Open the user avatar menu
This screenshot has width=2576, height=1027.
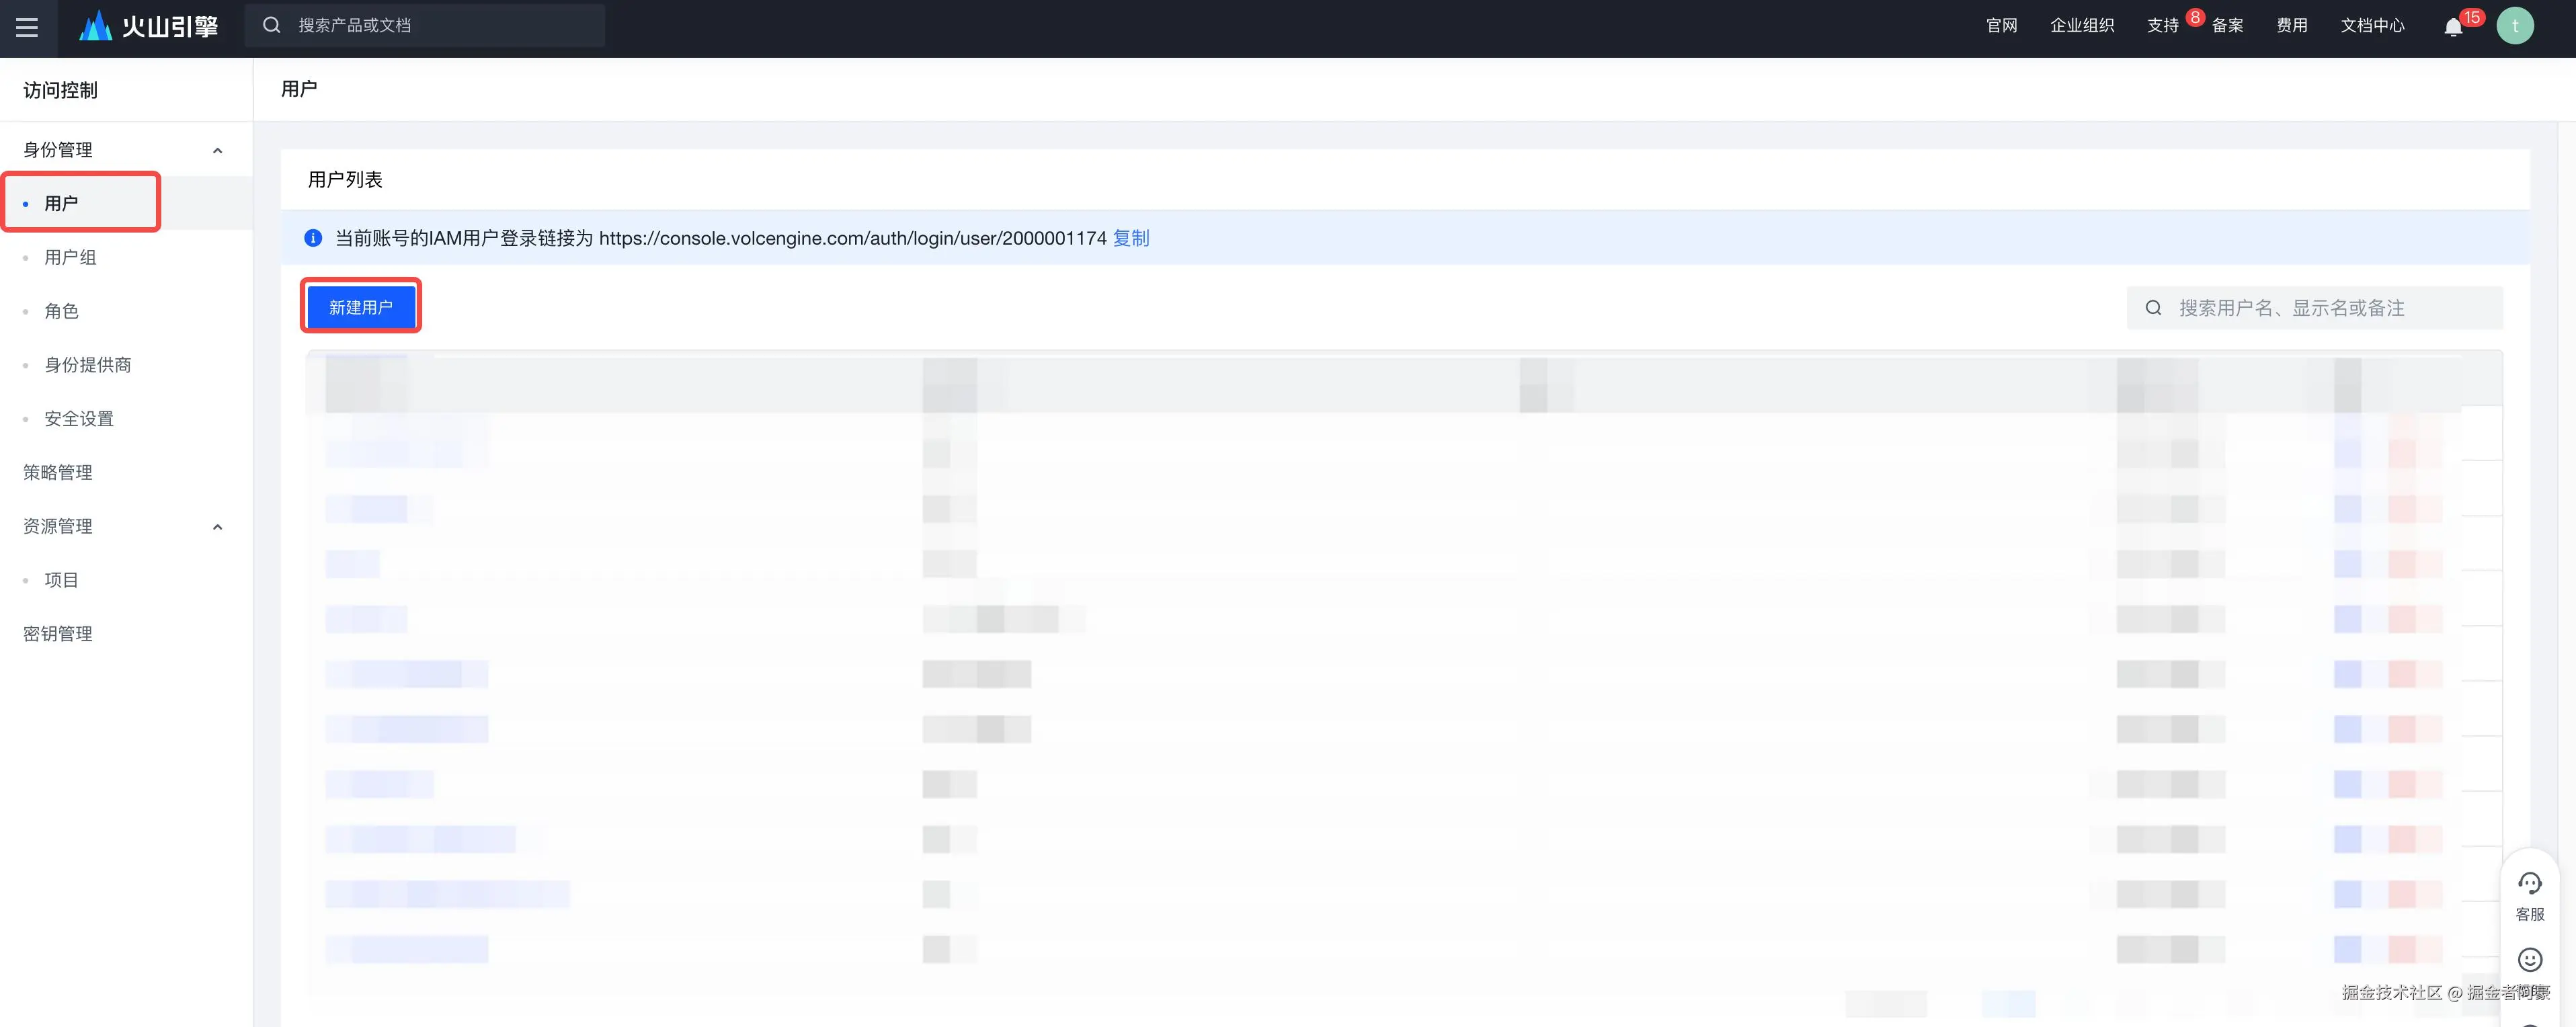(2514, 26)
